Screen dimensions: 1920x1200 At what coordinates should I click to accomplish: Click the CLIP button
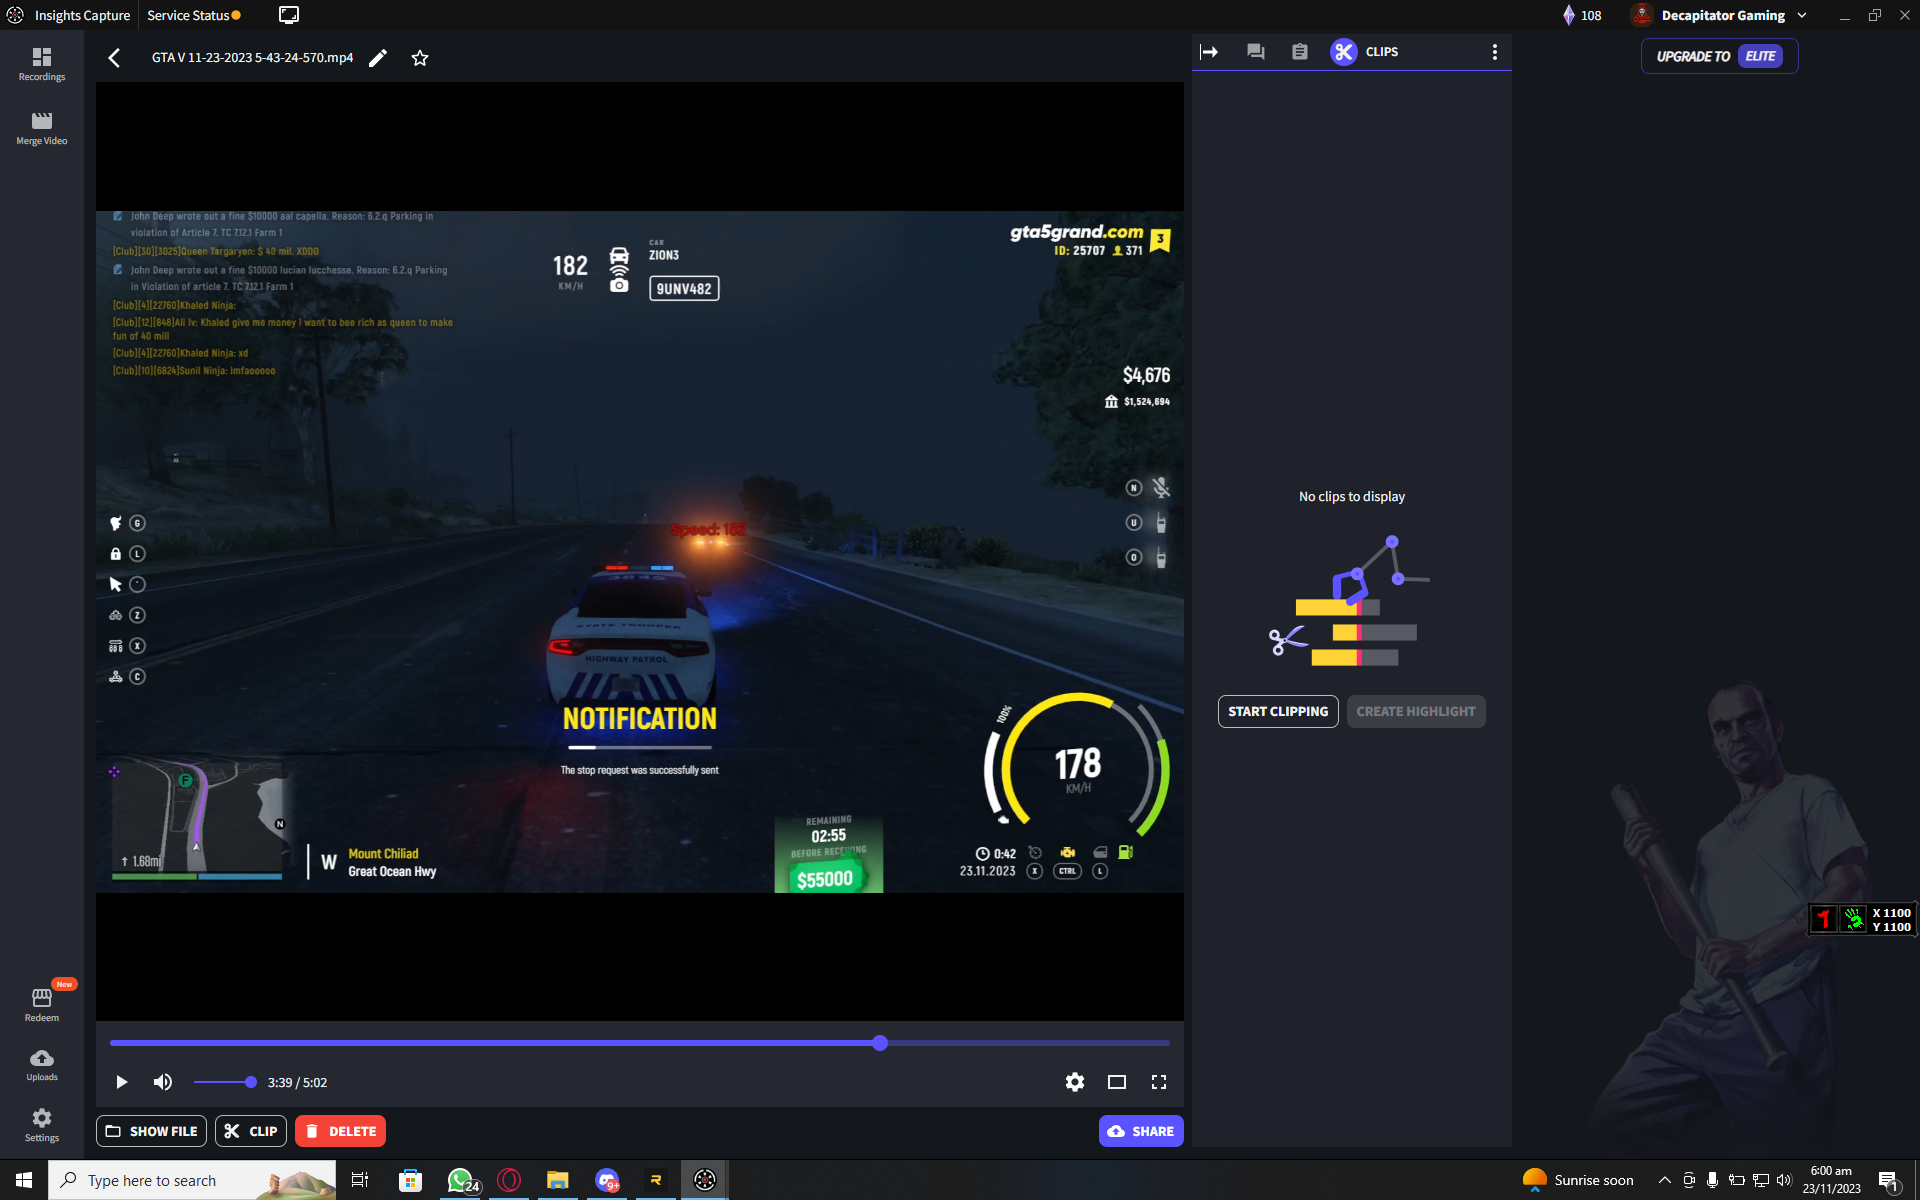tap(251, 1131)
